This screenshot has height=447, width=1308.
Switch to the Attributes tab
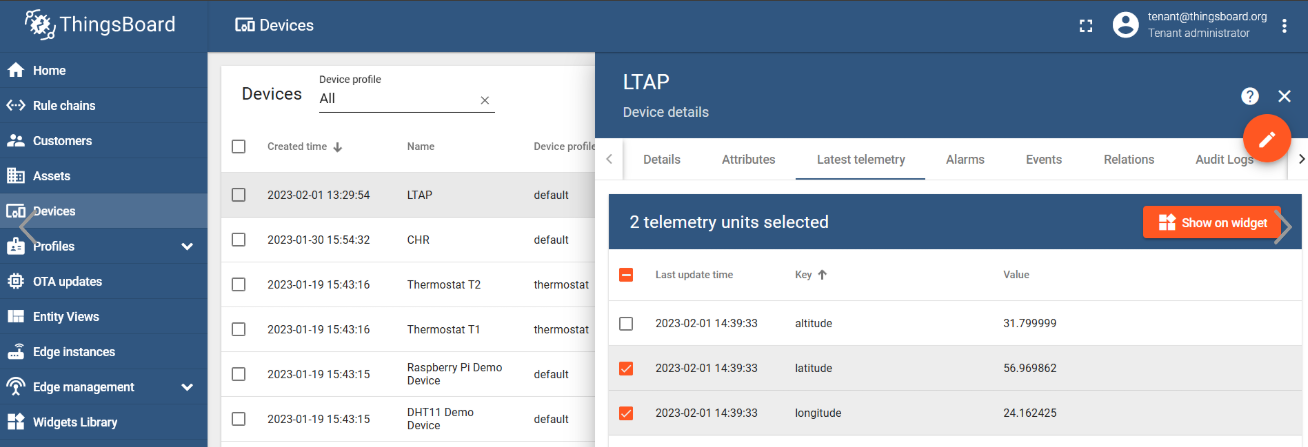tap(748, 160)
